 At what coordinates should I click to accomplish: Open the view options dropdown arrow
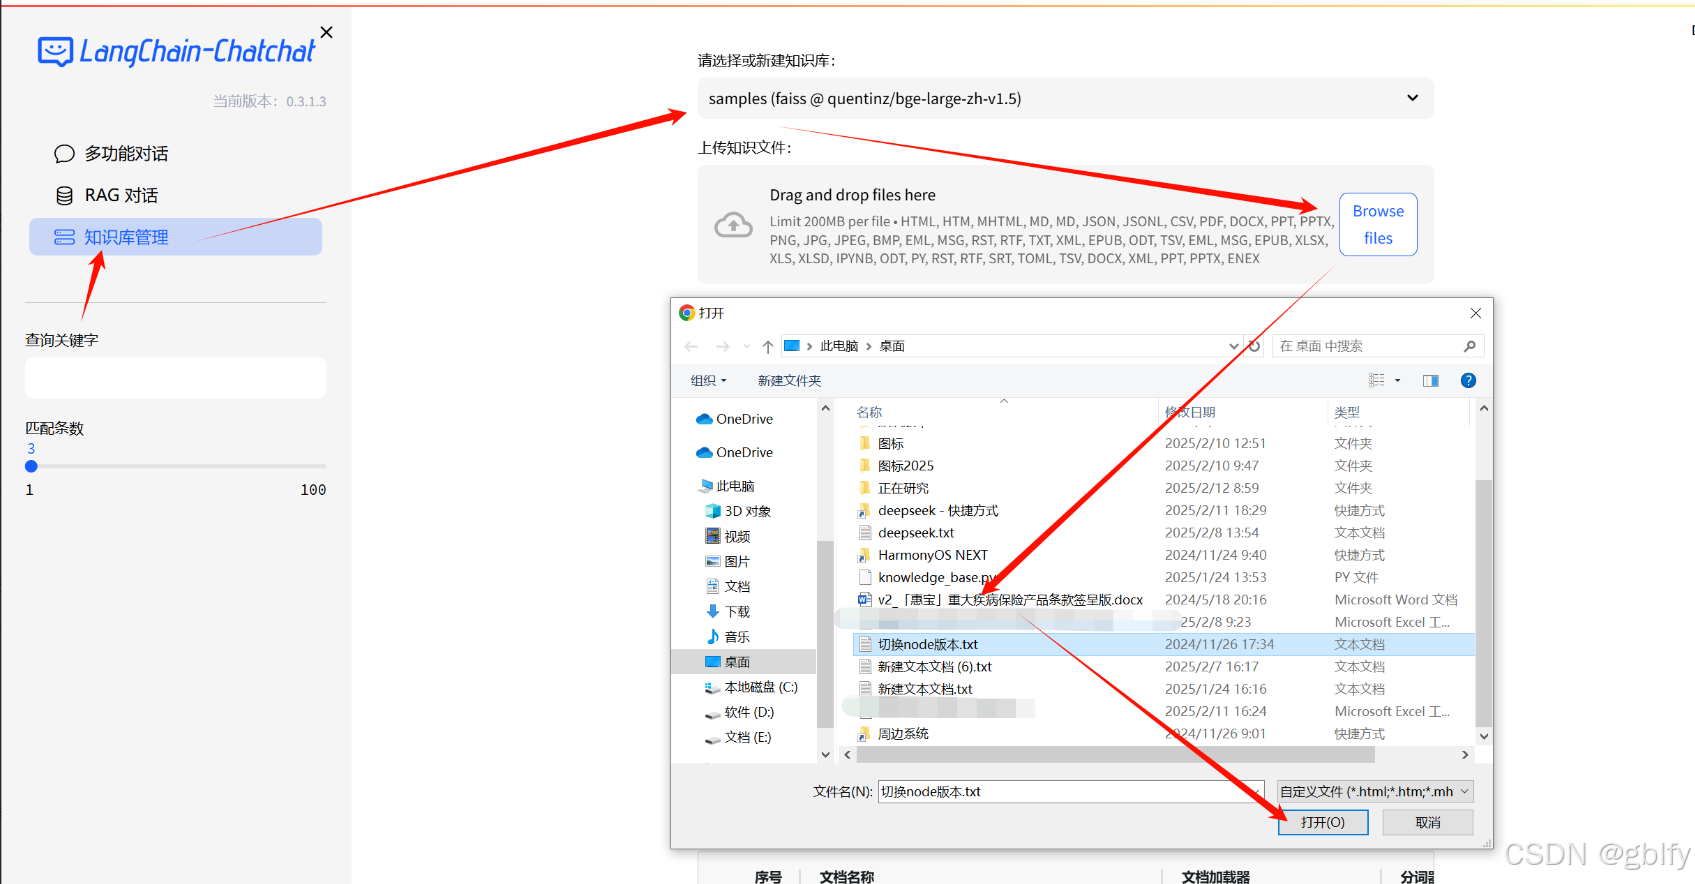1397,380
